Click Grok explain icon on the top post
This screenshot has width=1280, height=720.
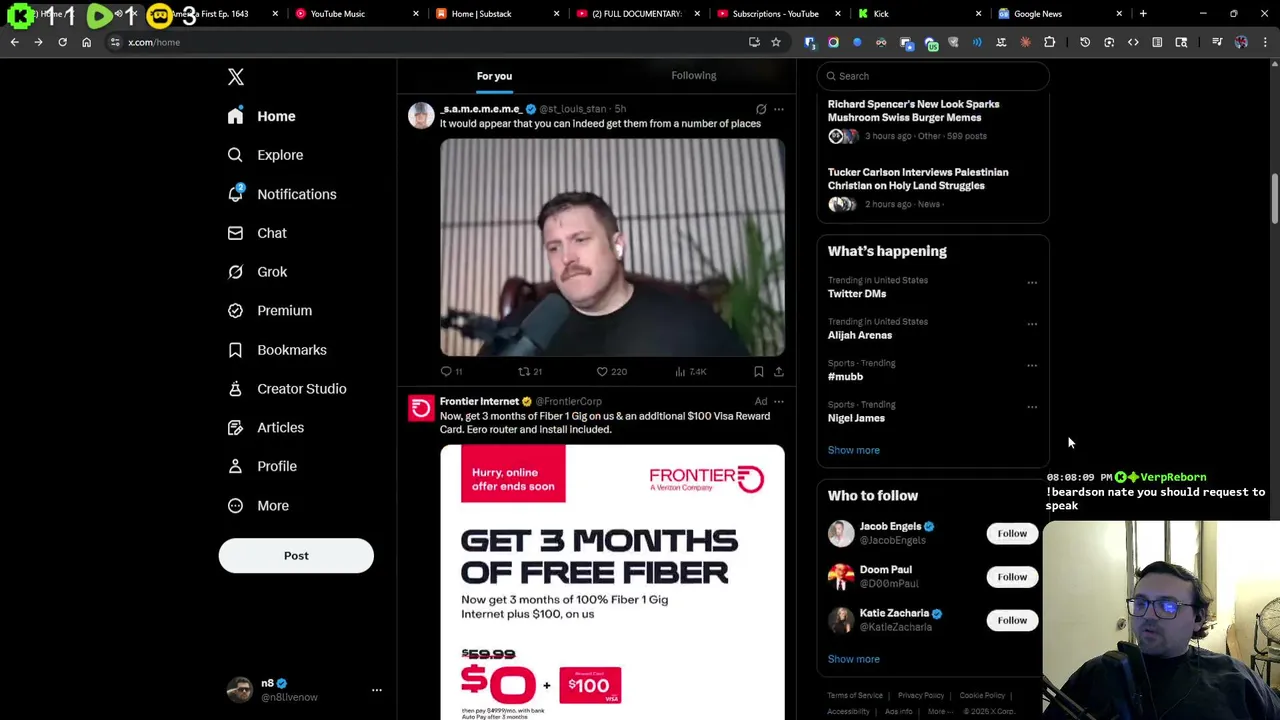tap(761, 109)
